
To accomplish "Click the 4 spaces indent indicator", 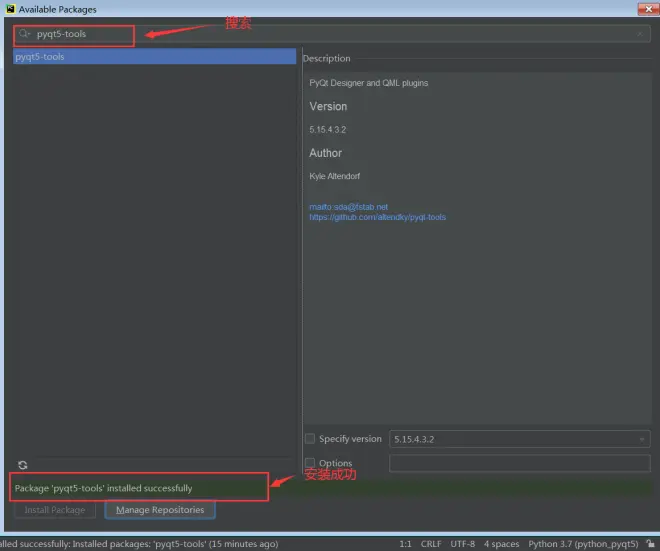I will click(501, 544).
